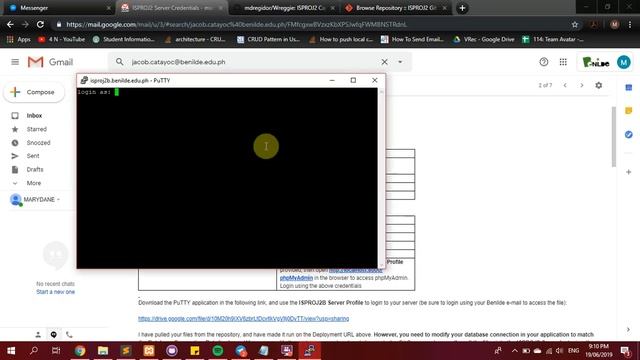Click the email page scrollbar
Viewport: 640px width, 360px height.
613,137
